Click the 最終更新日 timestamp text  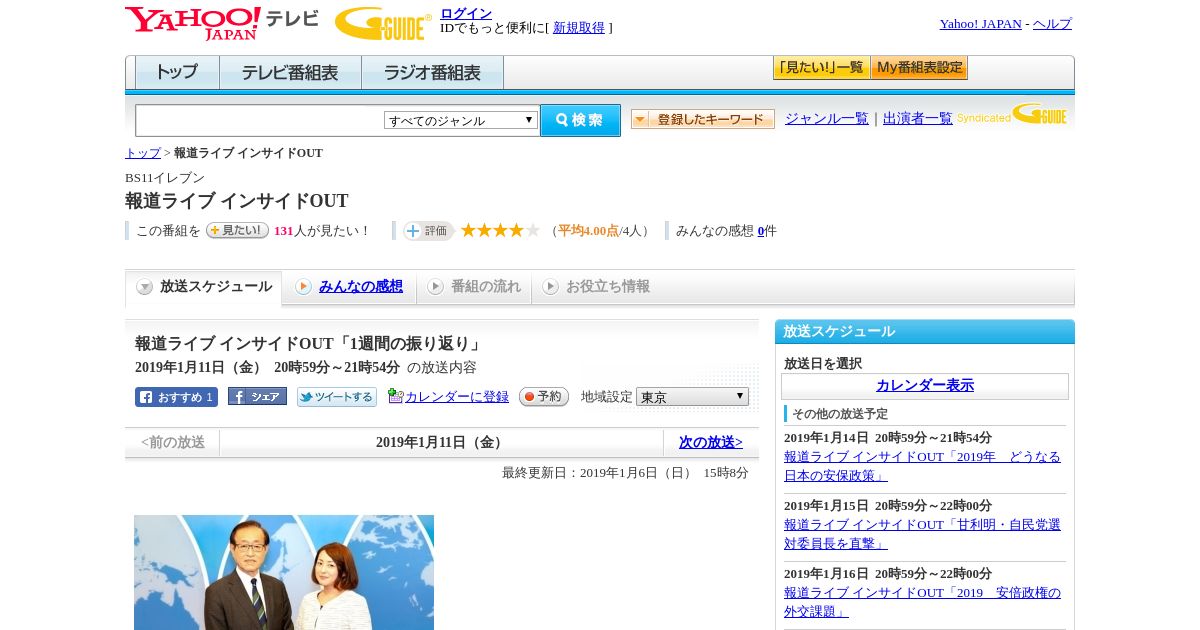[625, 473]
